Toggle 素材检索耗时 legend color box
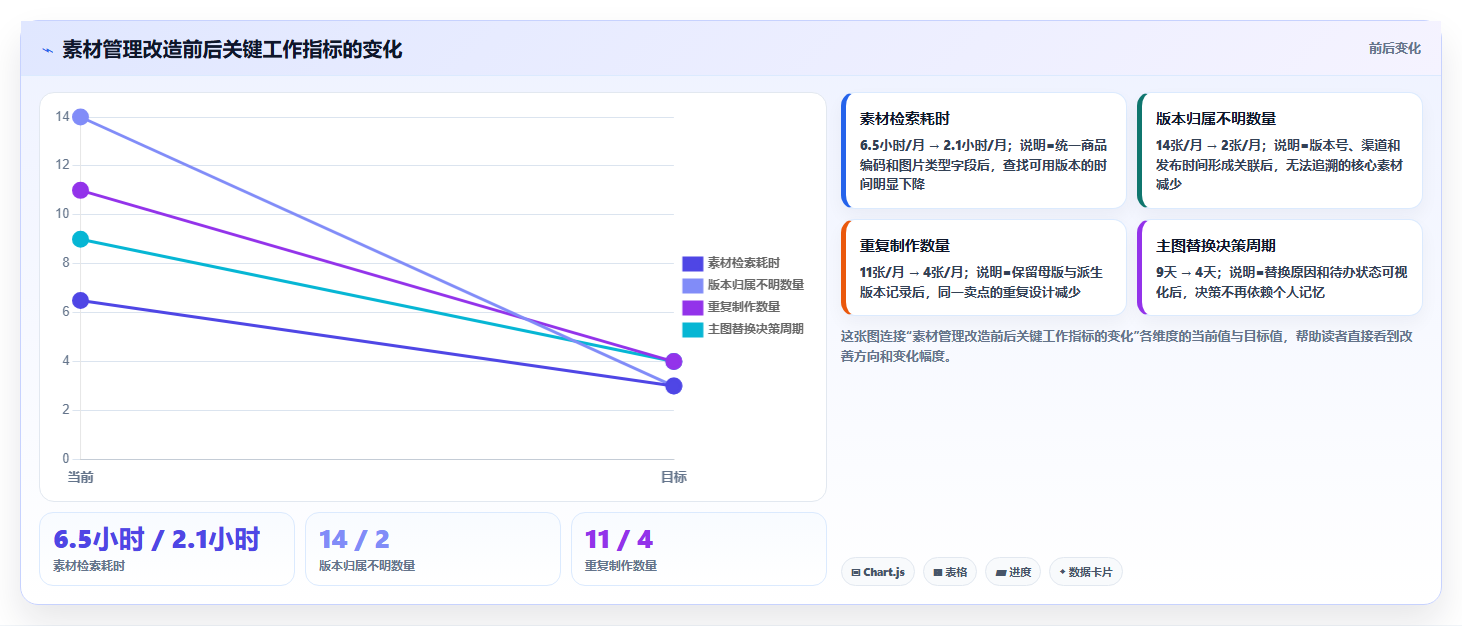 coord(693,263)
